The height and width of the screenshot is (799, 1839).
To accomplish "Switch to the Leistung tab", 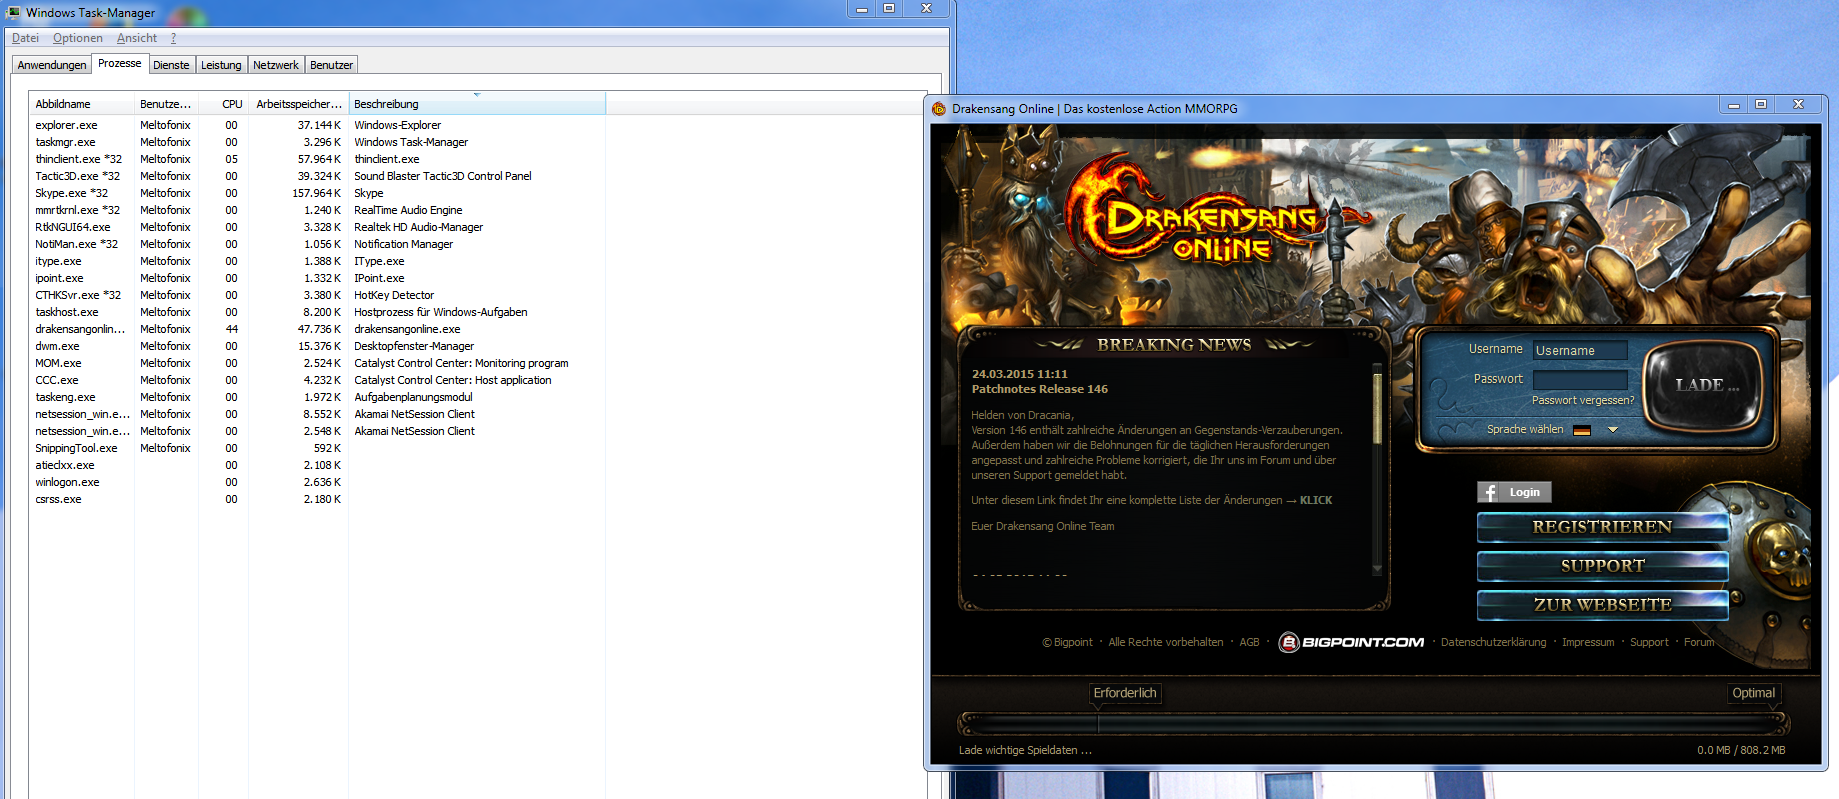I will coord(221,65).
